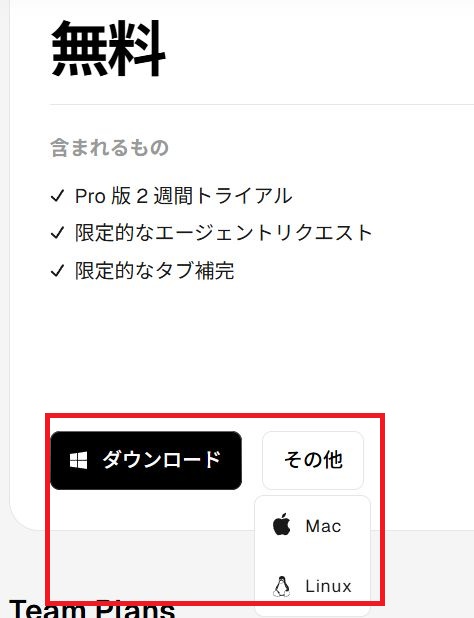Viewport: 474px width, 618px height.
Task: Click the 無料 plan heading
Action: [108, 49]
